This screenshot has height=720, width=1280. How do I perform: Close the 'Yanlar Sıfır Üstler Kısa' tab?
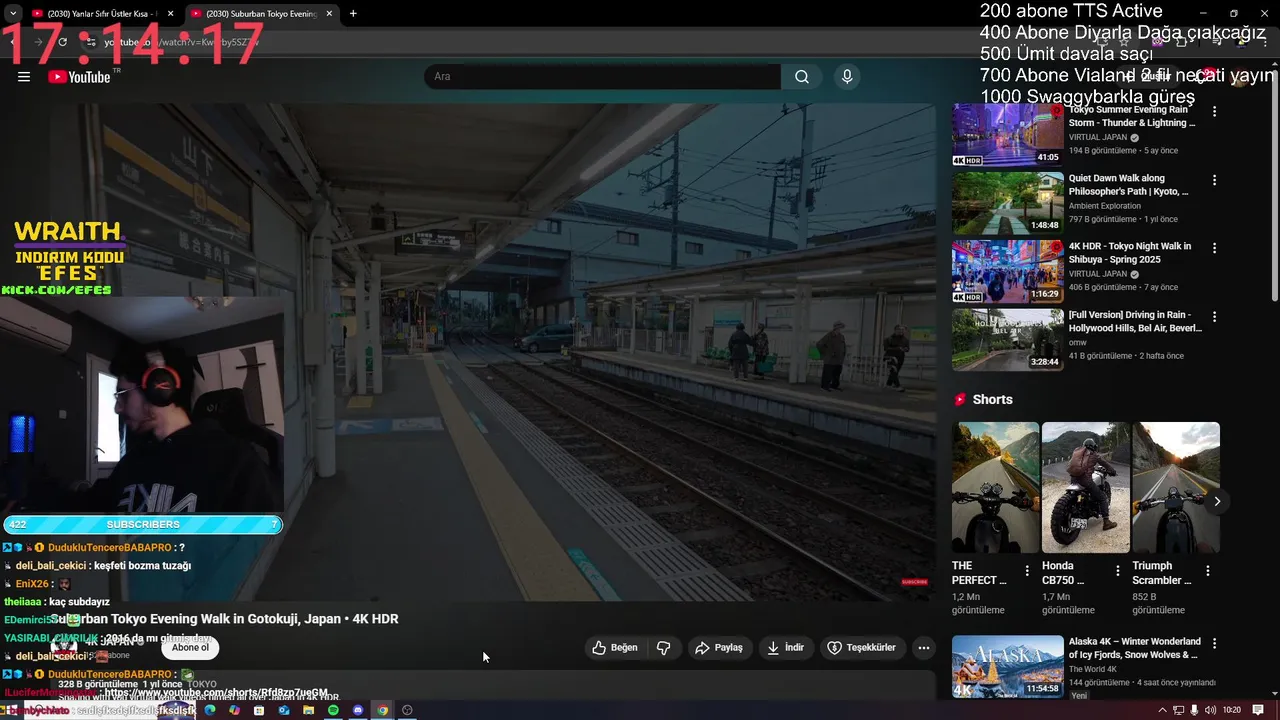click(x=170, y=14)
